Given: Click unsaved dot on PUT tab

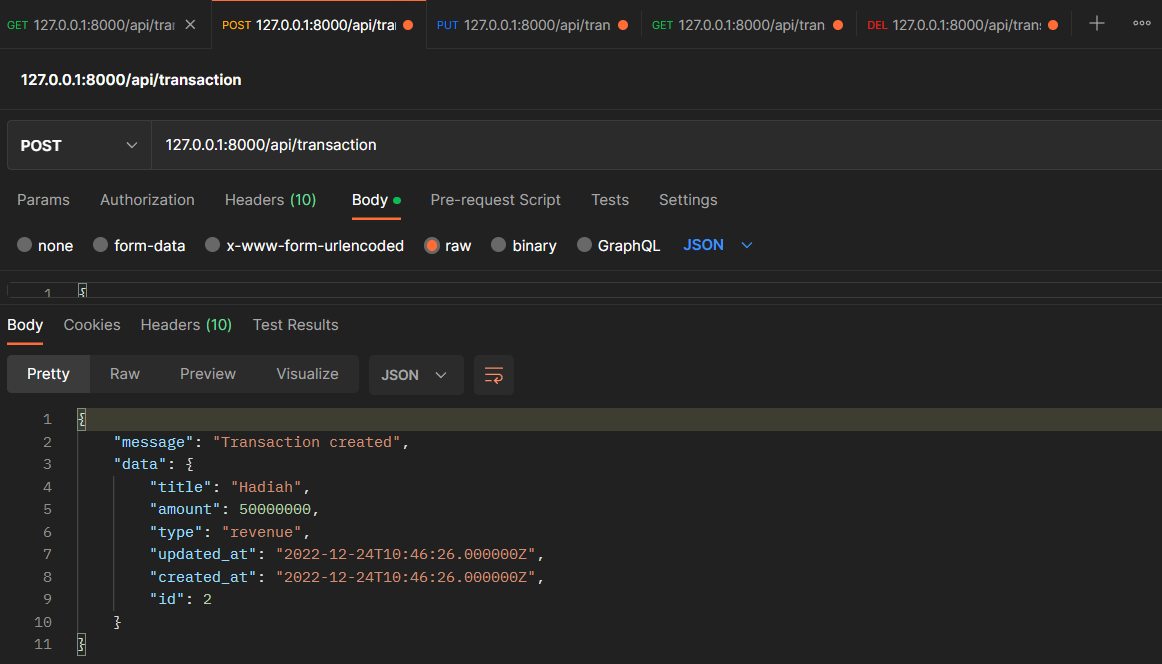Looking at the screenshot, I should click(623, 25).
